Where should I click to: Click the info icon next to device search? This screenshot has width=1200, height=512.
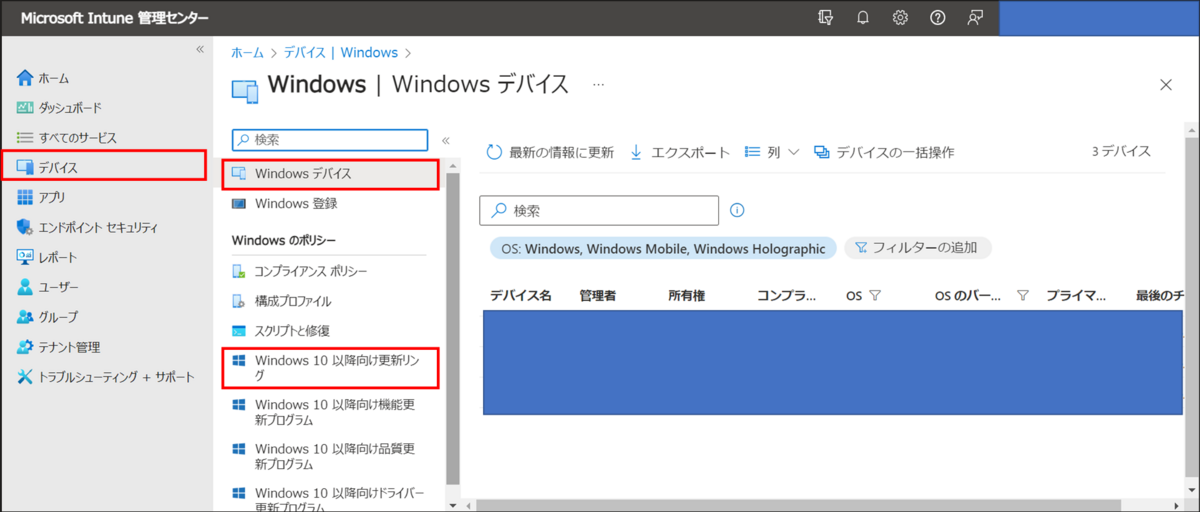pyautogui.click(x=738, y=210)
